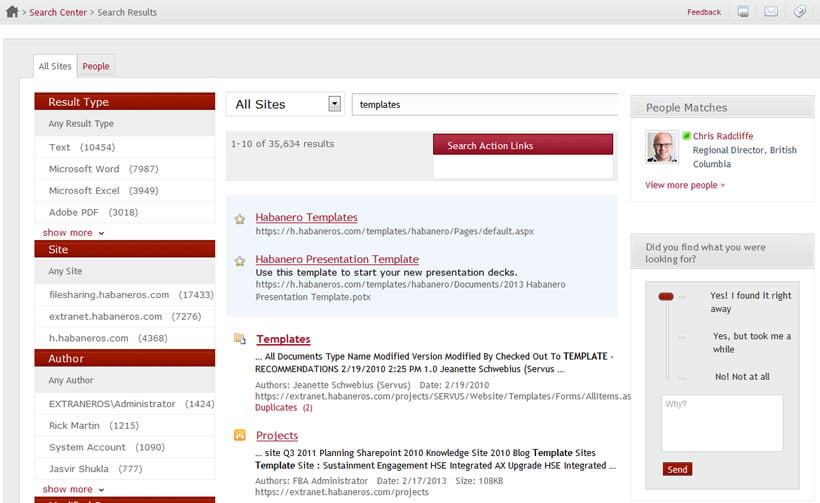
Task: Click orange site icon next to Projects
Action: click(x=240, y=435)
